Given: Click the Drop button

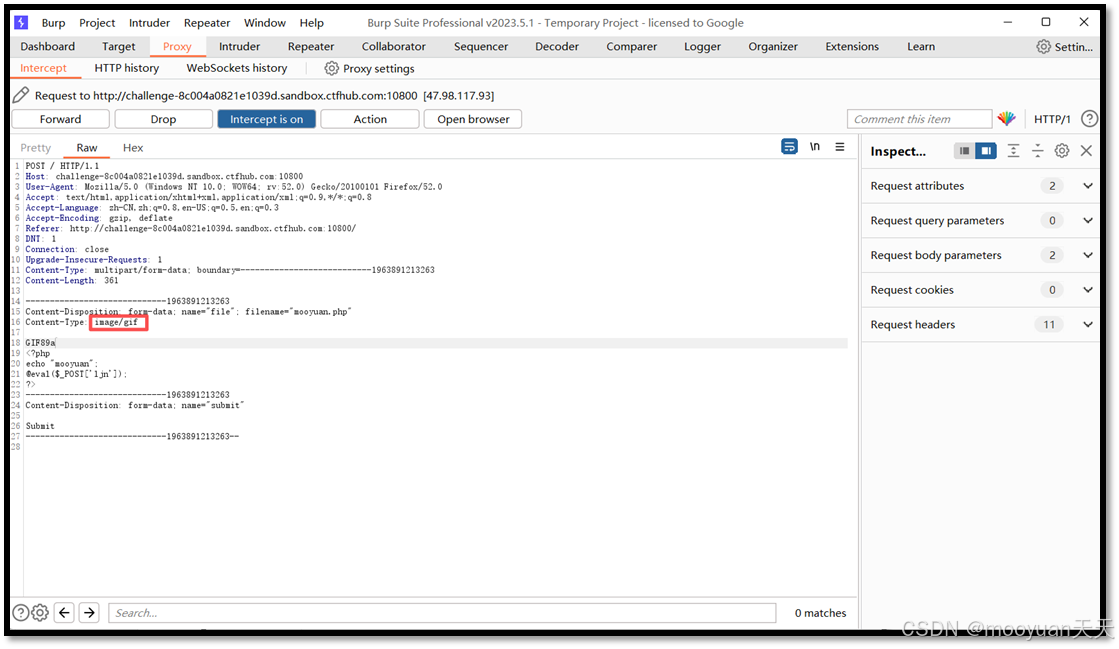Looking at the screenshot, I should 163,119.
